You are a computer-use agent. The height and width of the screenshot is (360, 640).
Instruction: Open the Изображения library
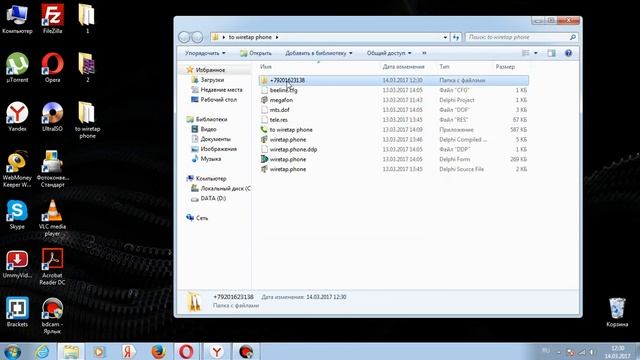[218, 149]
